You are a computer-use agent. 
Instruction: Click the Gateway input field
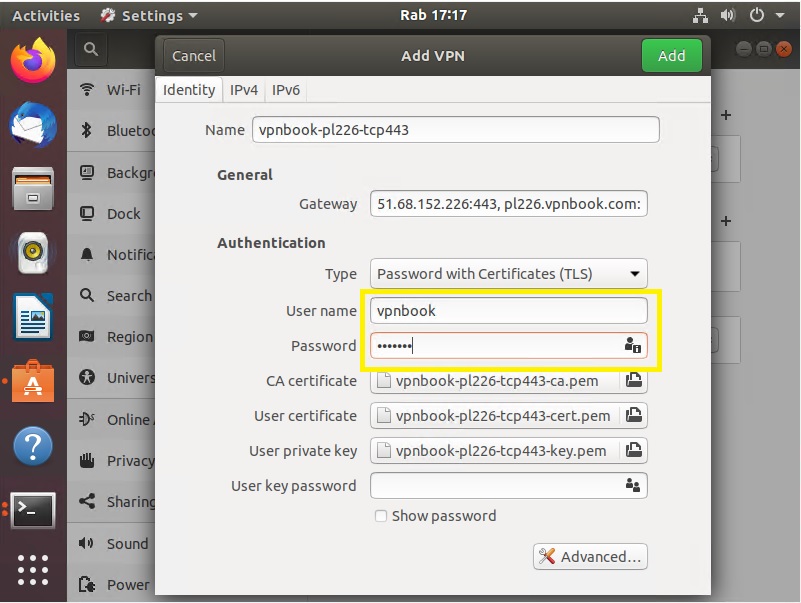click(508, 204)
